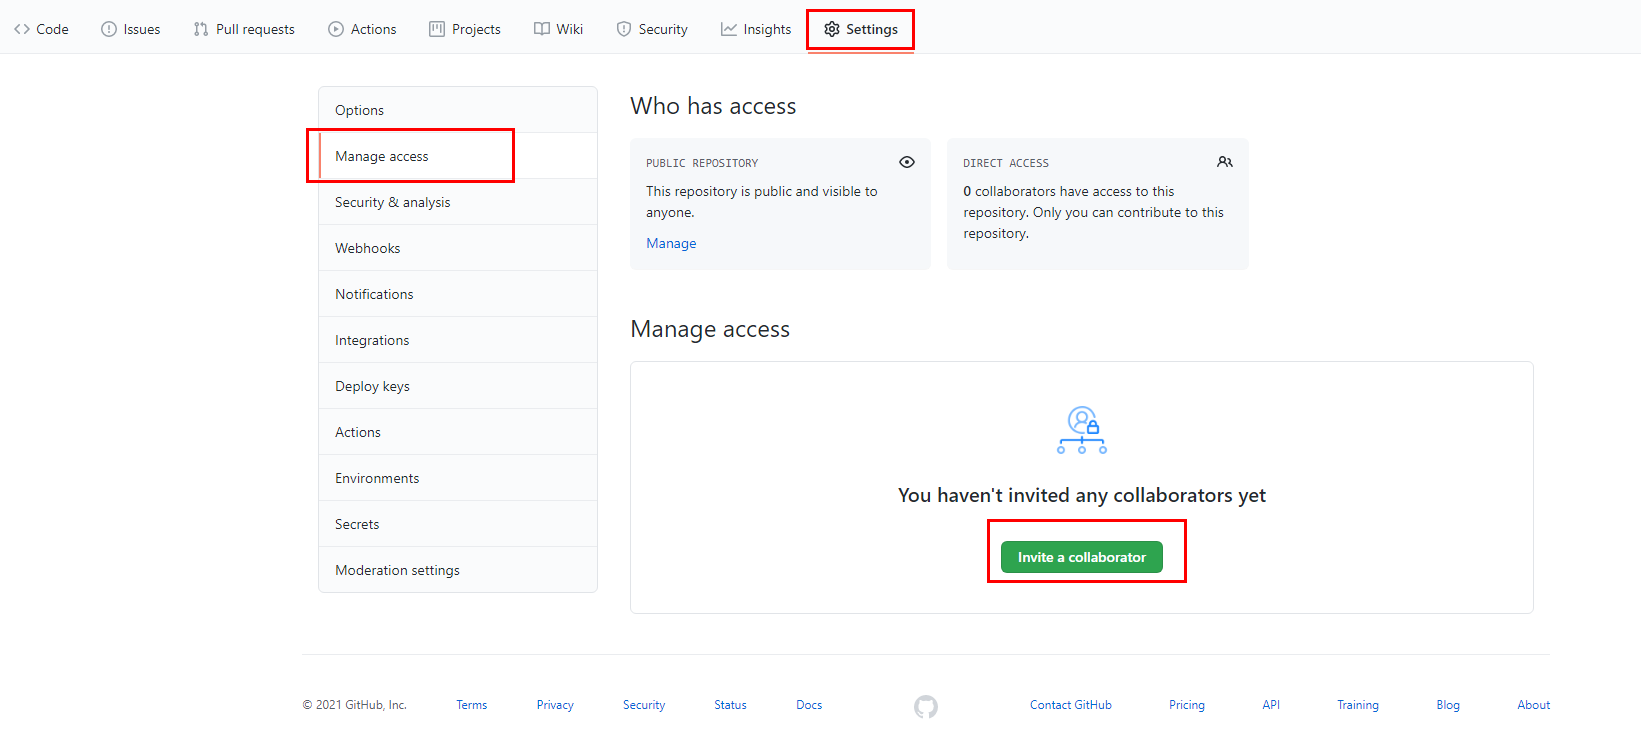Open Actions in the settings sidebar
Image resolution: width=1641 pixels, height=750 pixels.
(x=458, y=432)
